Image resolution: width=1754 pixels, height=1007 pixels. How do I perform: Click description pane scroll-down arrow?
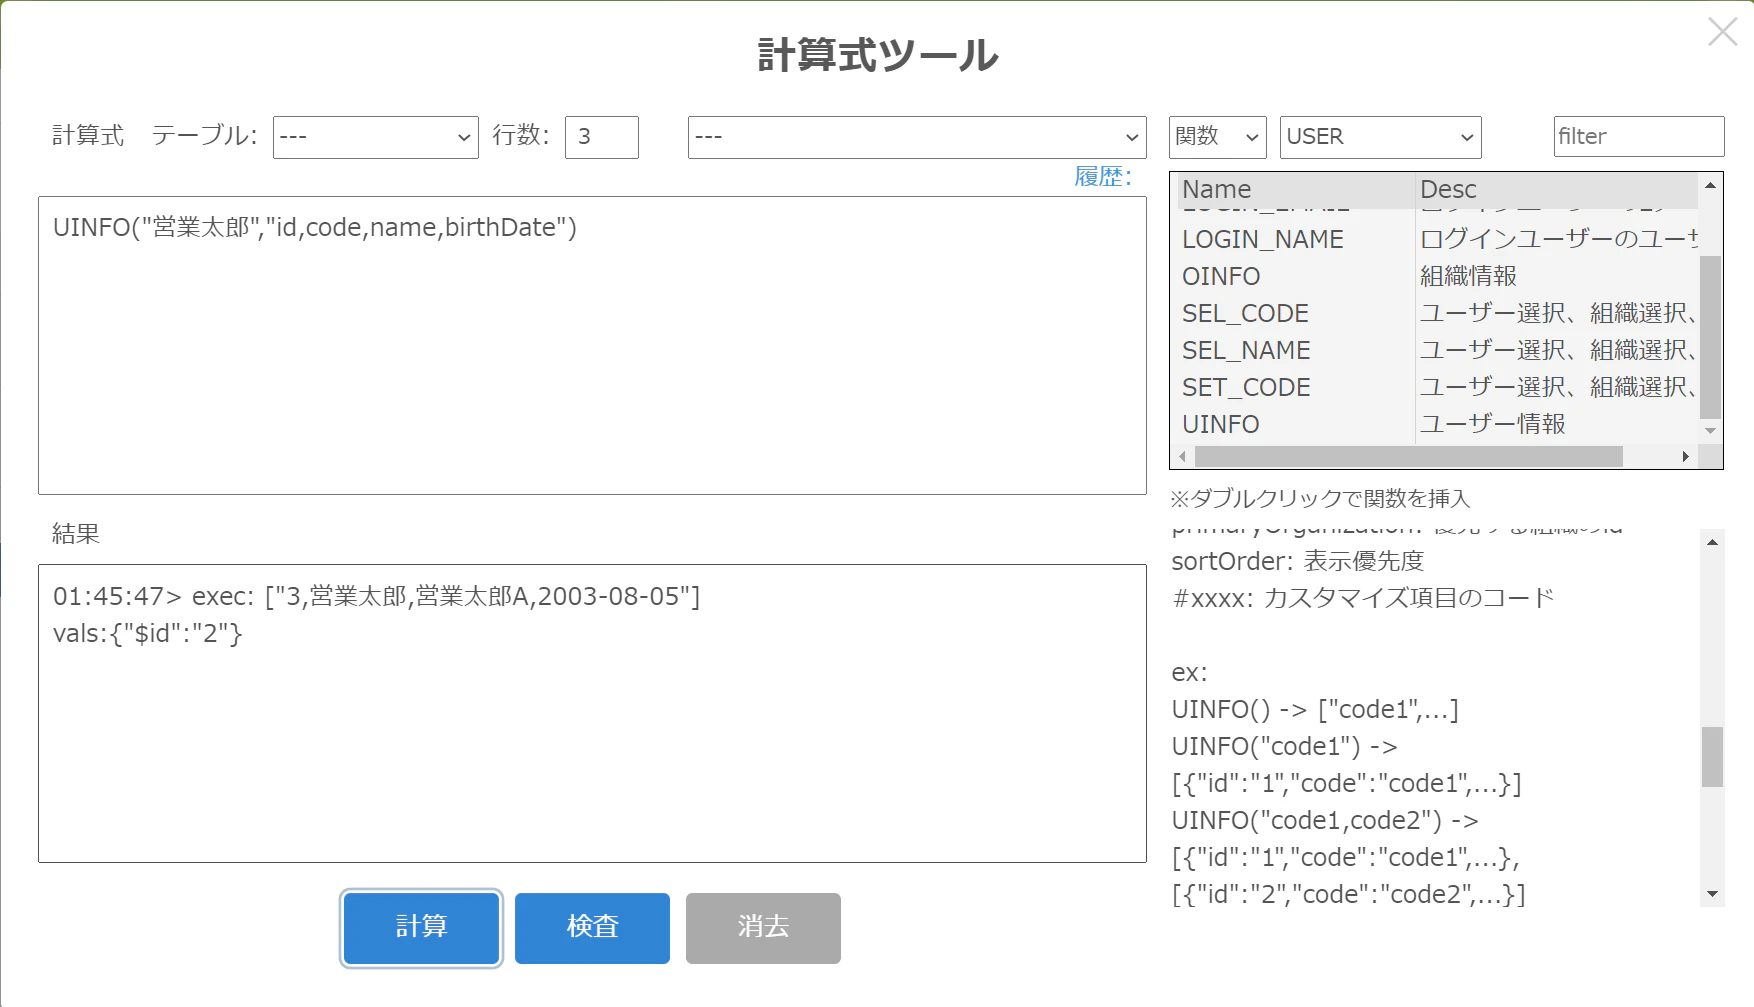(x=1712, y=894)
